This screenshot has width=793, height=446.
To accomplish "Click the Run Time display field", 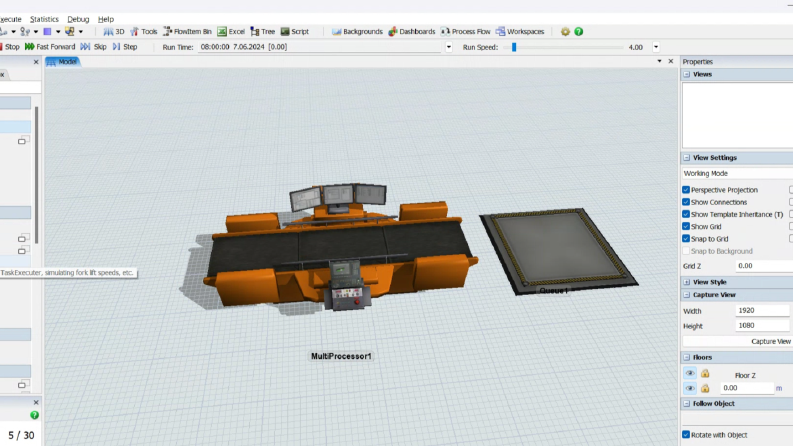I will [321, 47].
